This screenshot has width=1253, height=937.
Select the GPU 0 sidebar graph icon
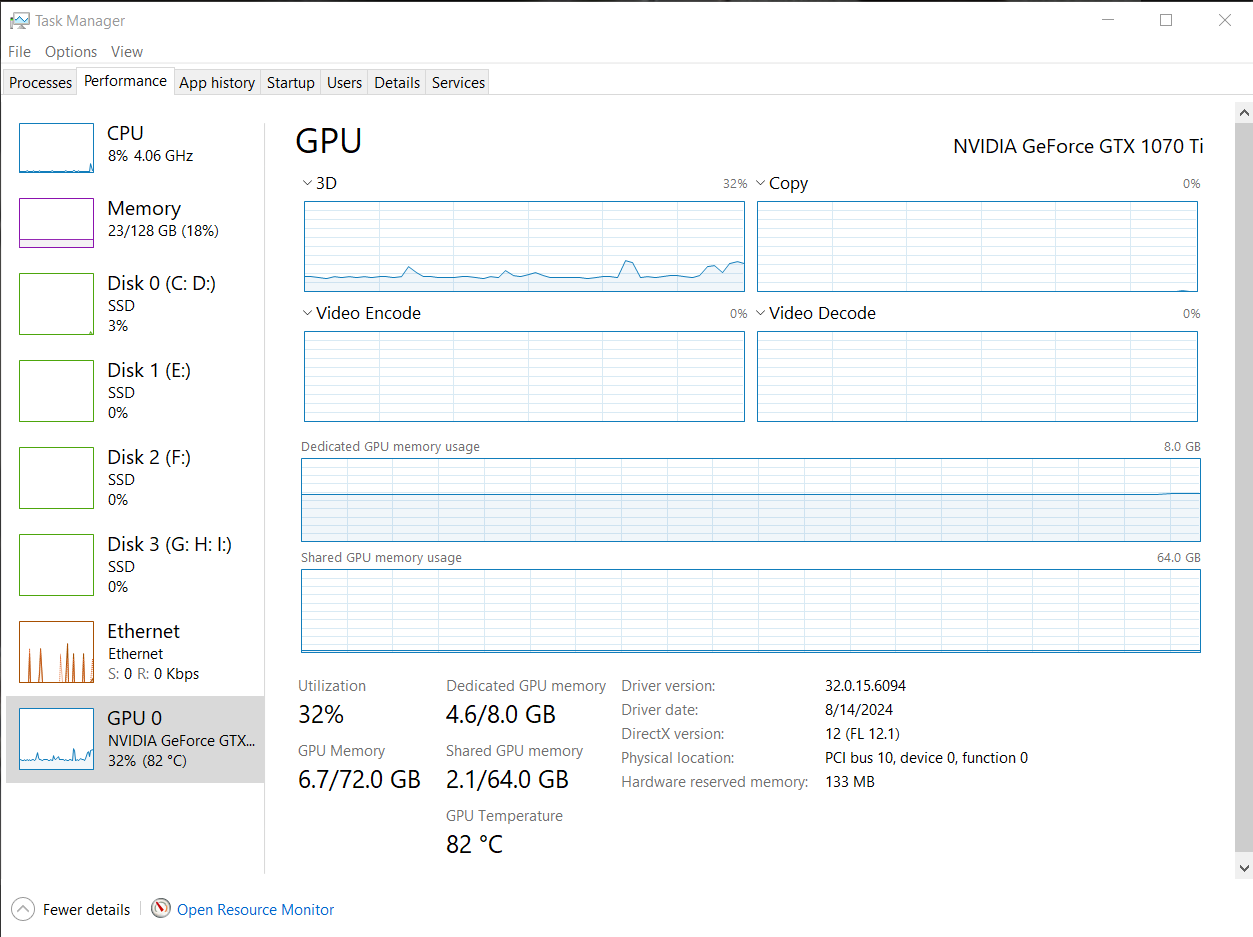[56, 739]
